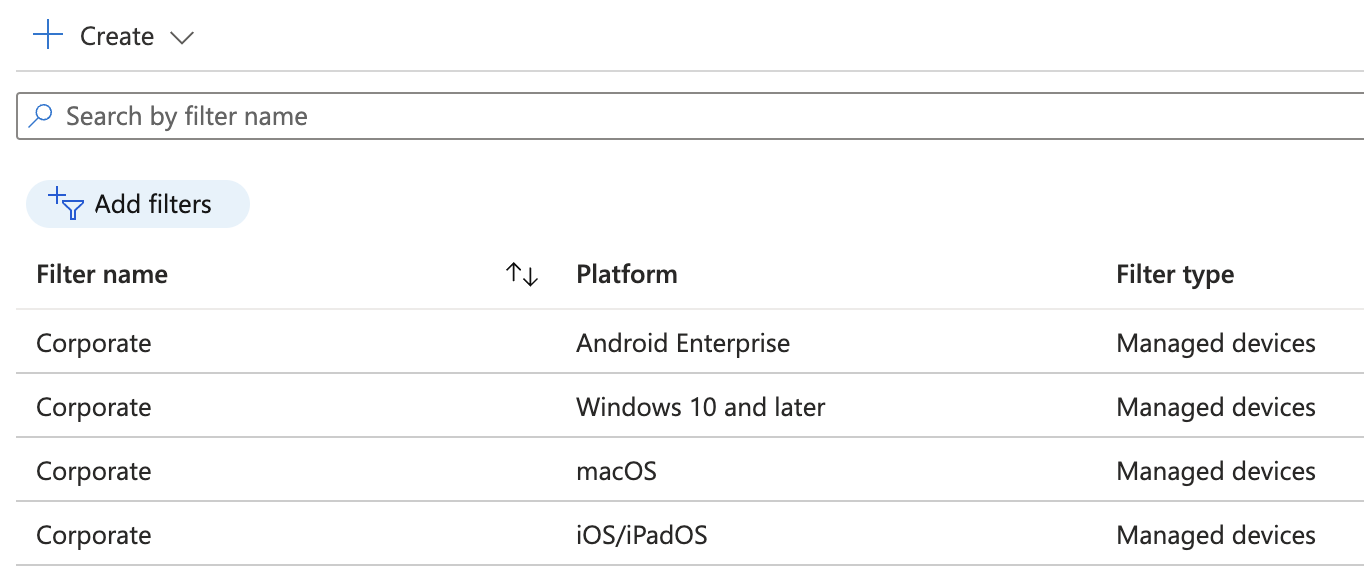
Task: Click the plus icon beside Create
Action: [47, 36]
